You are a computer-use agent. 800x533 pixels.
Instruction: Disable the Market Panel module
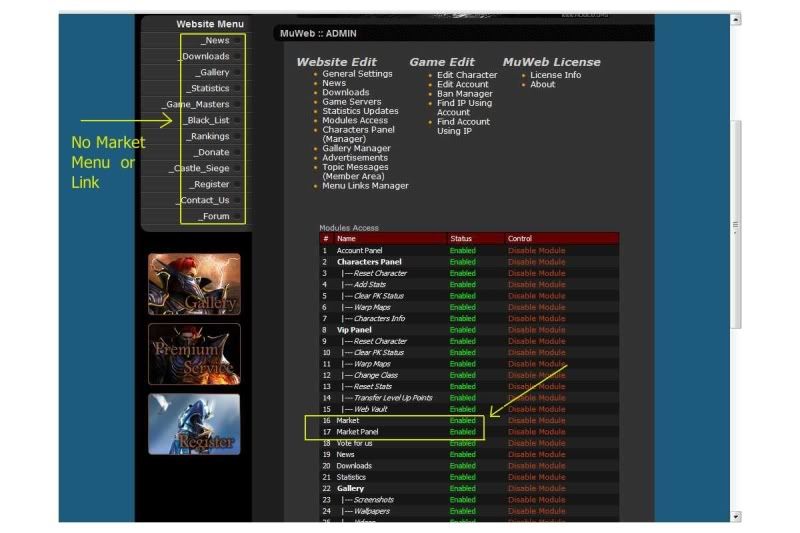536,432
